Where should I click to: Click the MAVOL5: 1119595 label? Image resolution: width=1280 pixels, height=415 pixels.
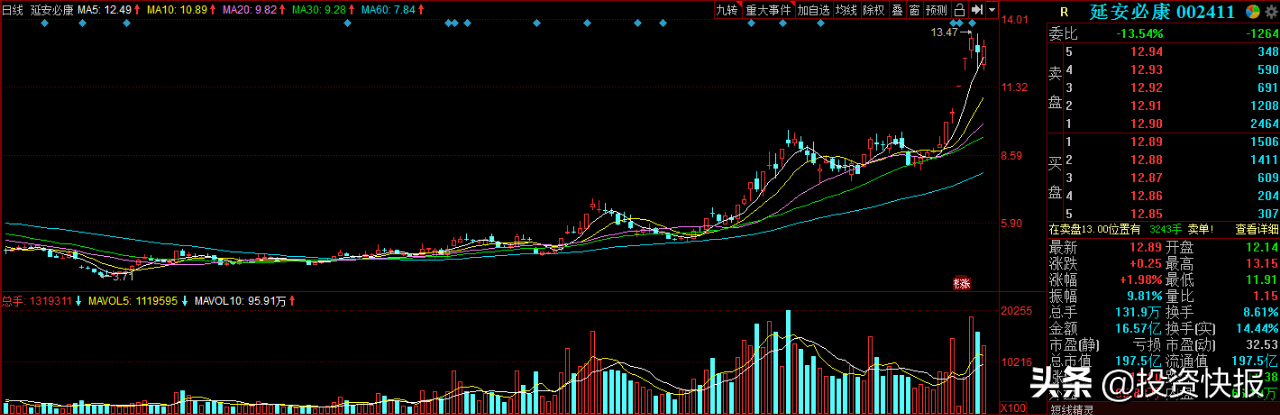tap(134, 300)
